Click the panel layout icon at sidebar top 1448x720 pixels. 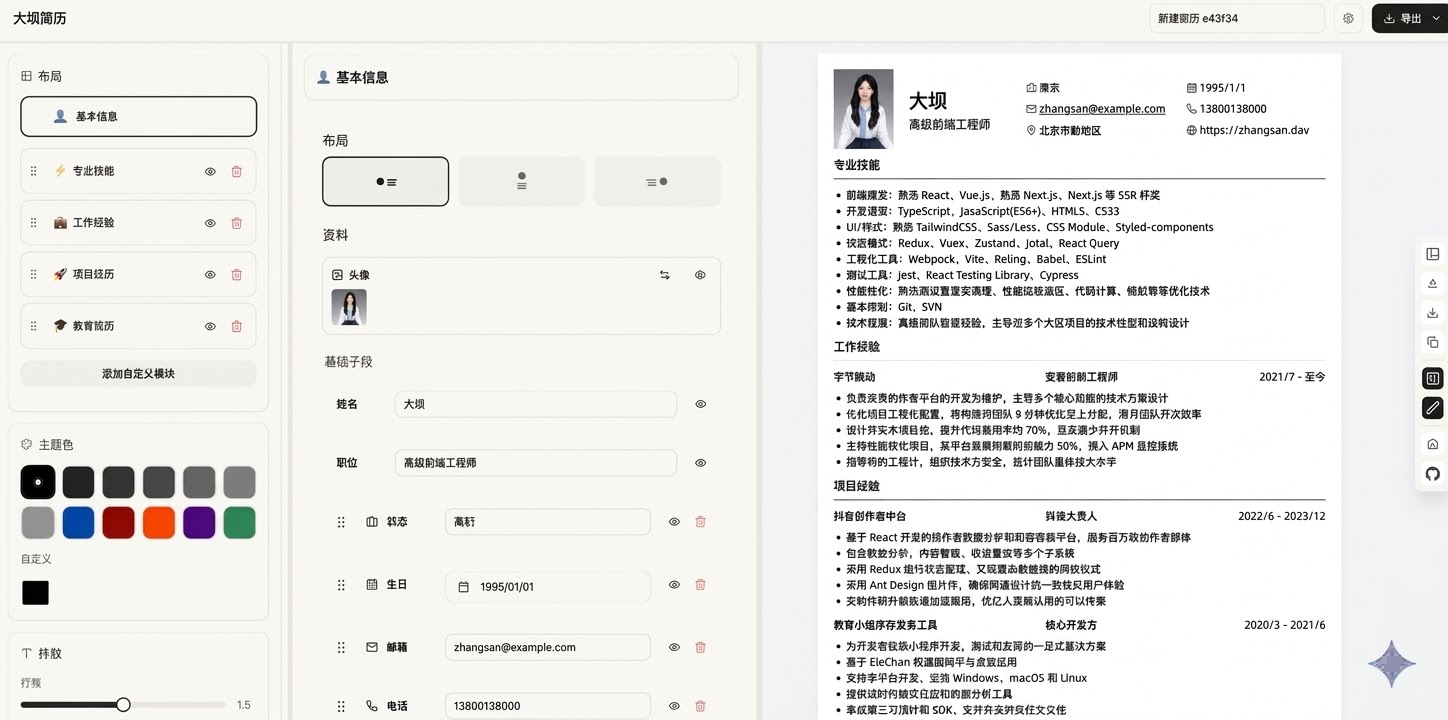[x=1432, y=254]
